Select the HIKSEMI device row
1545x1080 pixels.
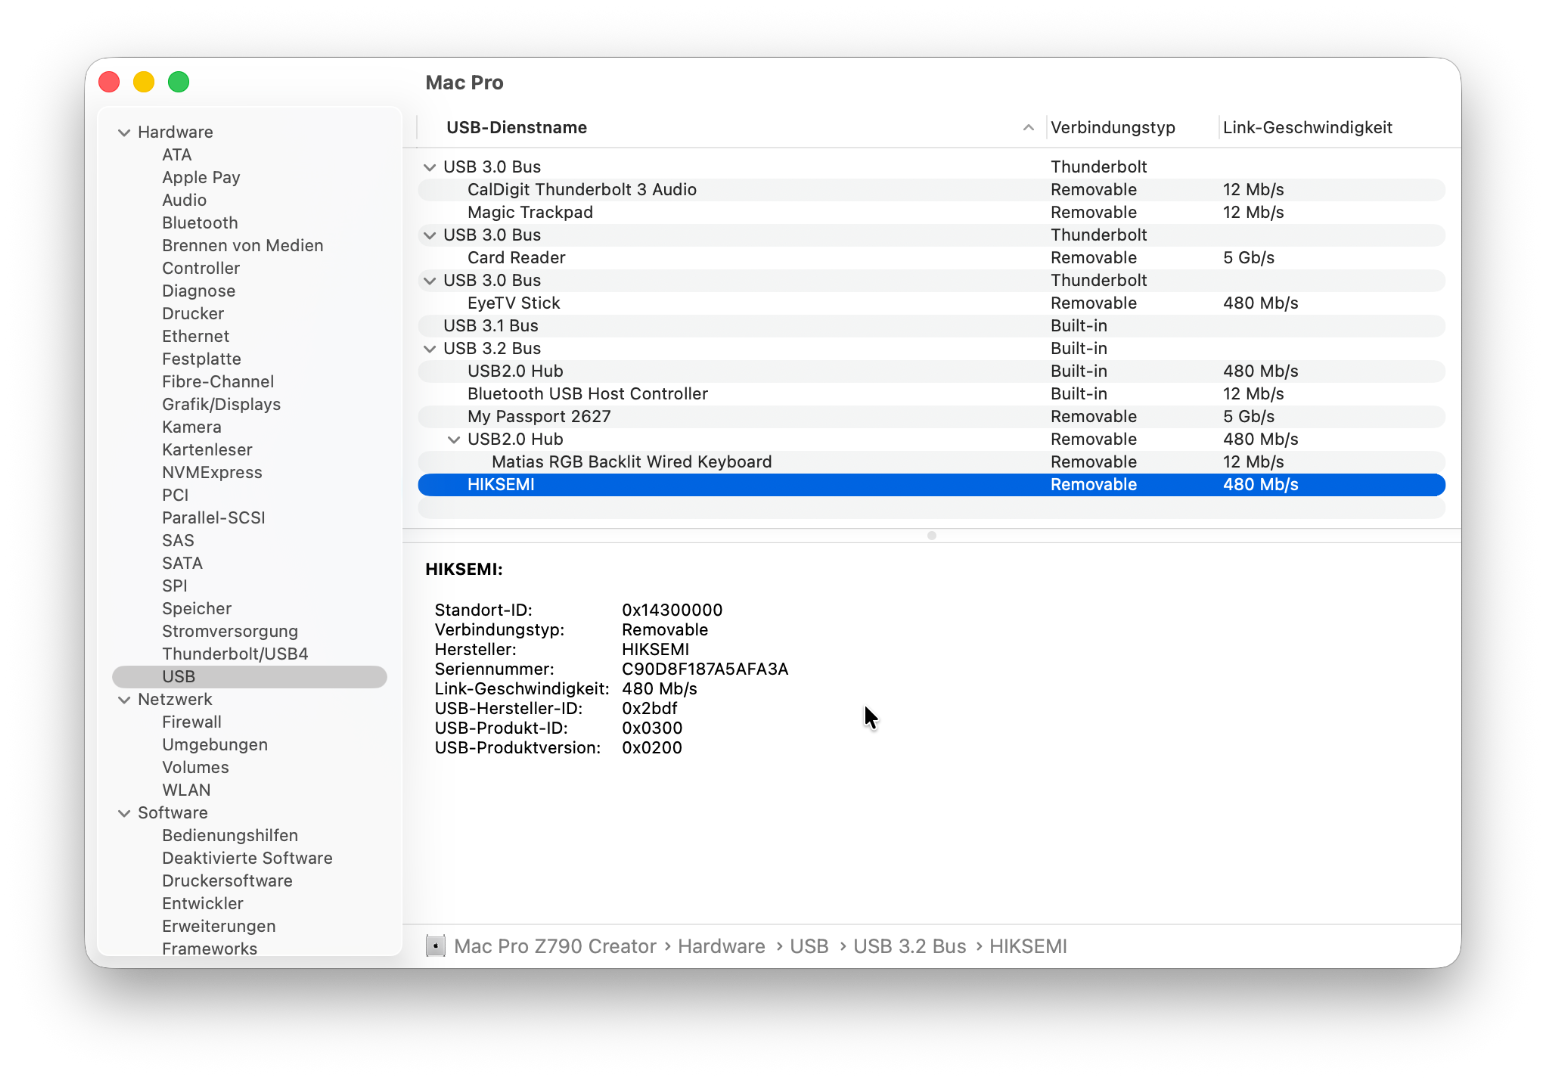pos(932,485)
